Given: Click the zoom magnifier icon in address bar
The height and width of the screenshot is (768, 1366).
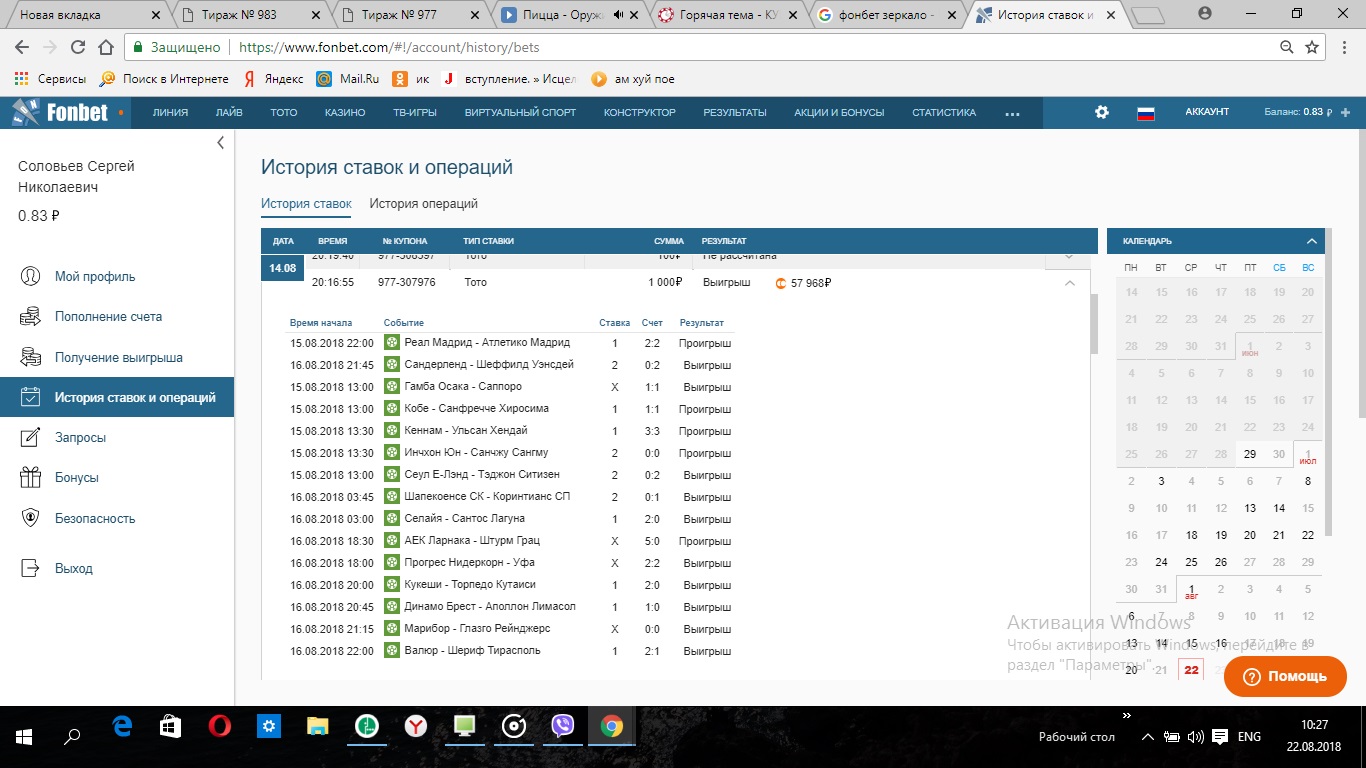Looking at the screenshot, I should pyautogui.click(x=1287, y=47).
